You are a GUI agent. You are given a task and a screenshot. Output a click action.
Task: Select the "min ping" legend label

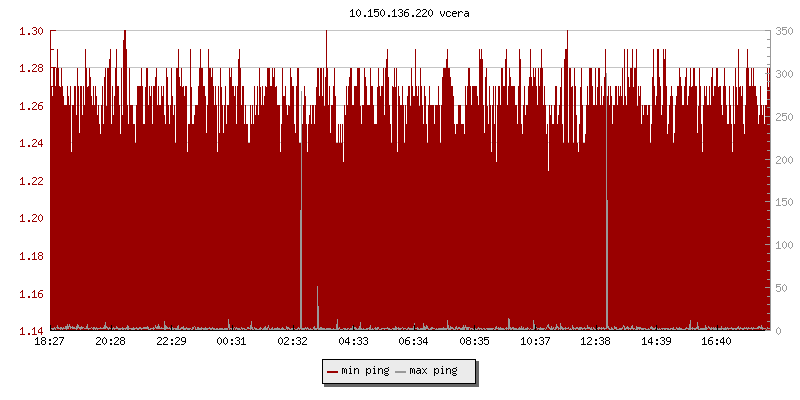click(365, 371)
